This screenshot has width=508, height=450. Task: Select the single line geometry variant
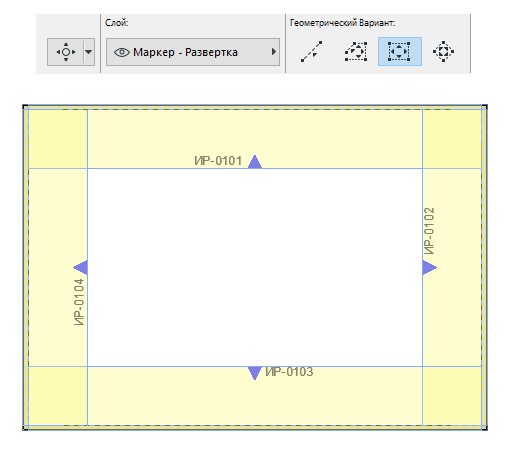click(312, 52)
